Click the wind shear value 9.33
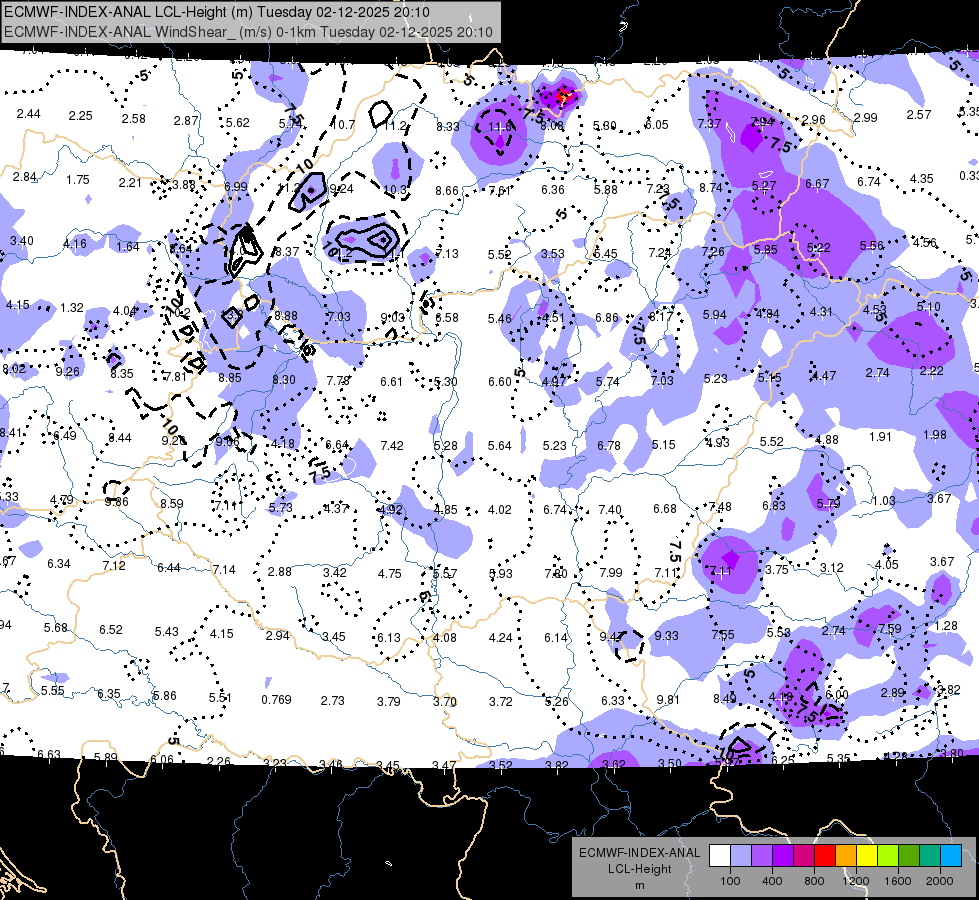The height and width of the screenshot is (900, 979). pyautogui.click(x=667, y=635)
